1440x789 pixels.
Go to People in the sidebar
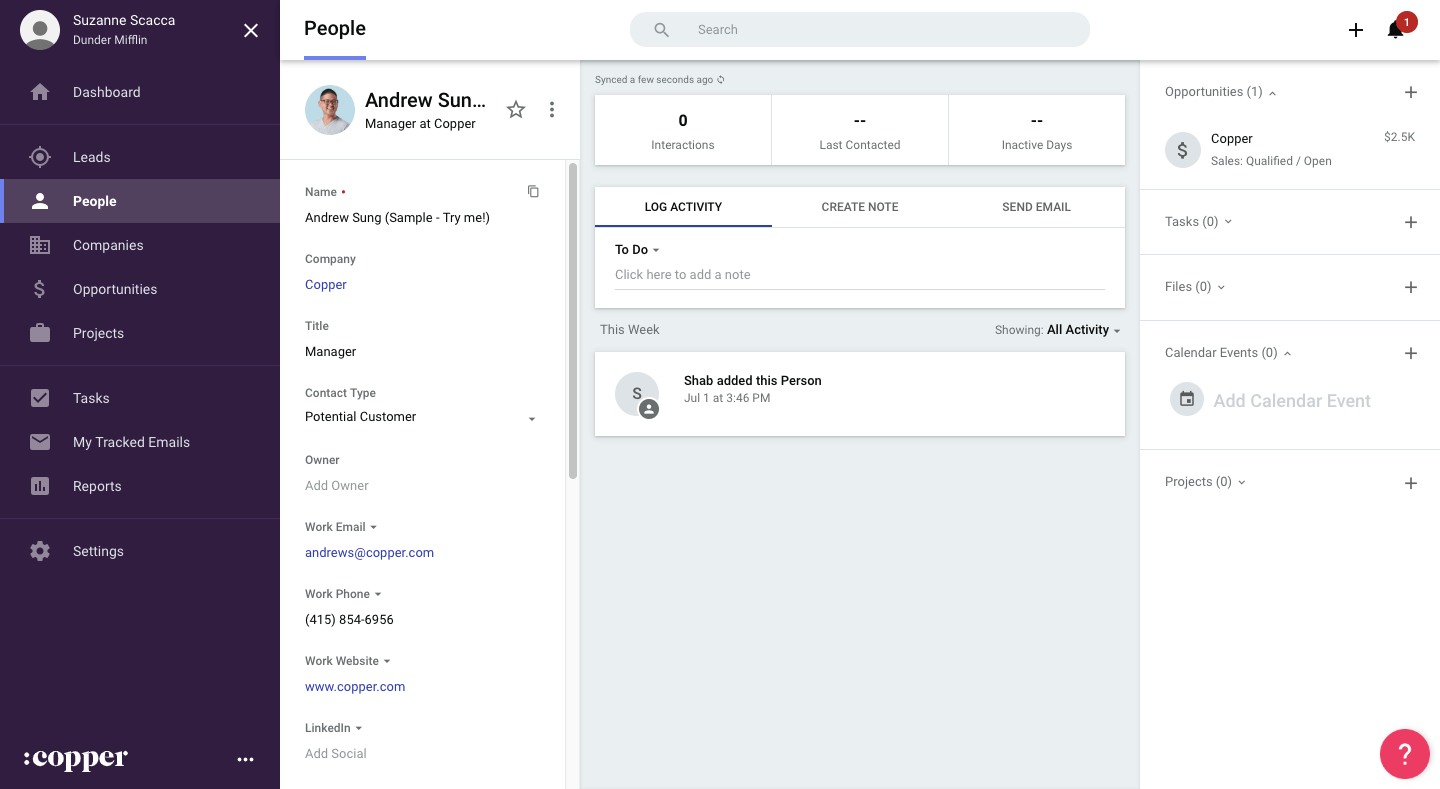pos(140,201)
